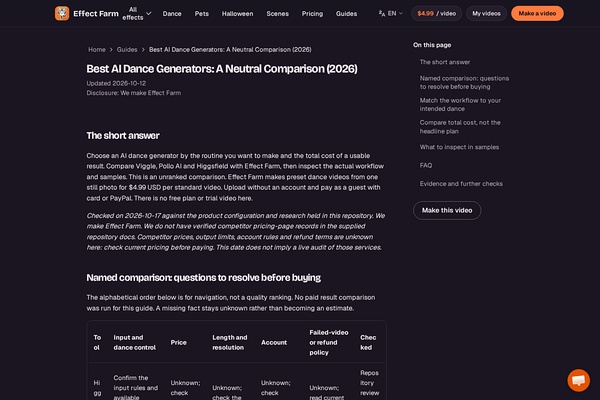The height and width of the screenshot is (400, 600).
Task: Click the $4.99 / video pill
Action: point(436,13)
